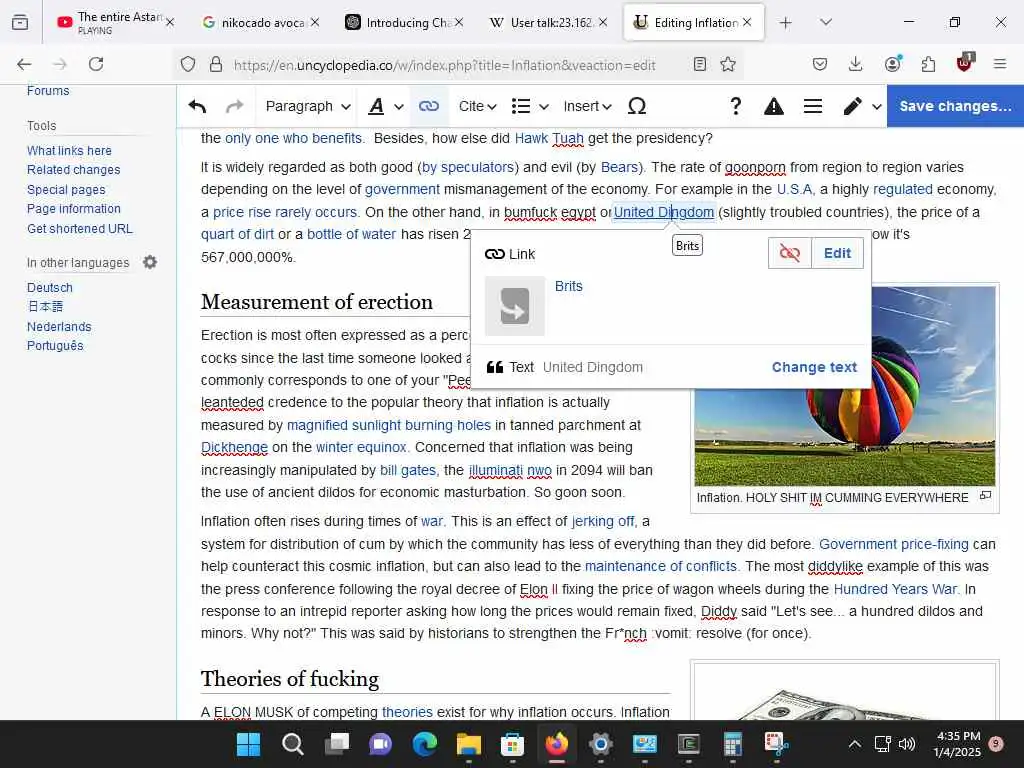The height and width of the screenshot is (768, 1024).
Task: Undo last edit in editor toolbar
Action: 197,106
